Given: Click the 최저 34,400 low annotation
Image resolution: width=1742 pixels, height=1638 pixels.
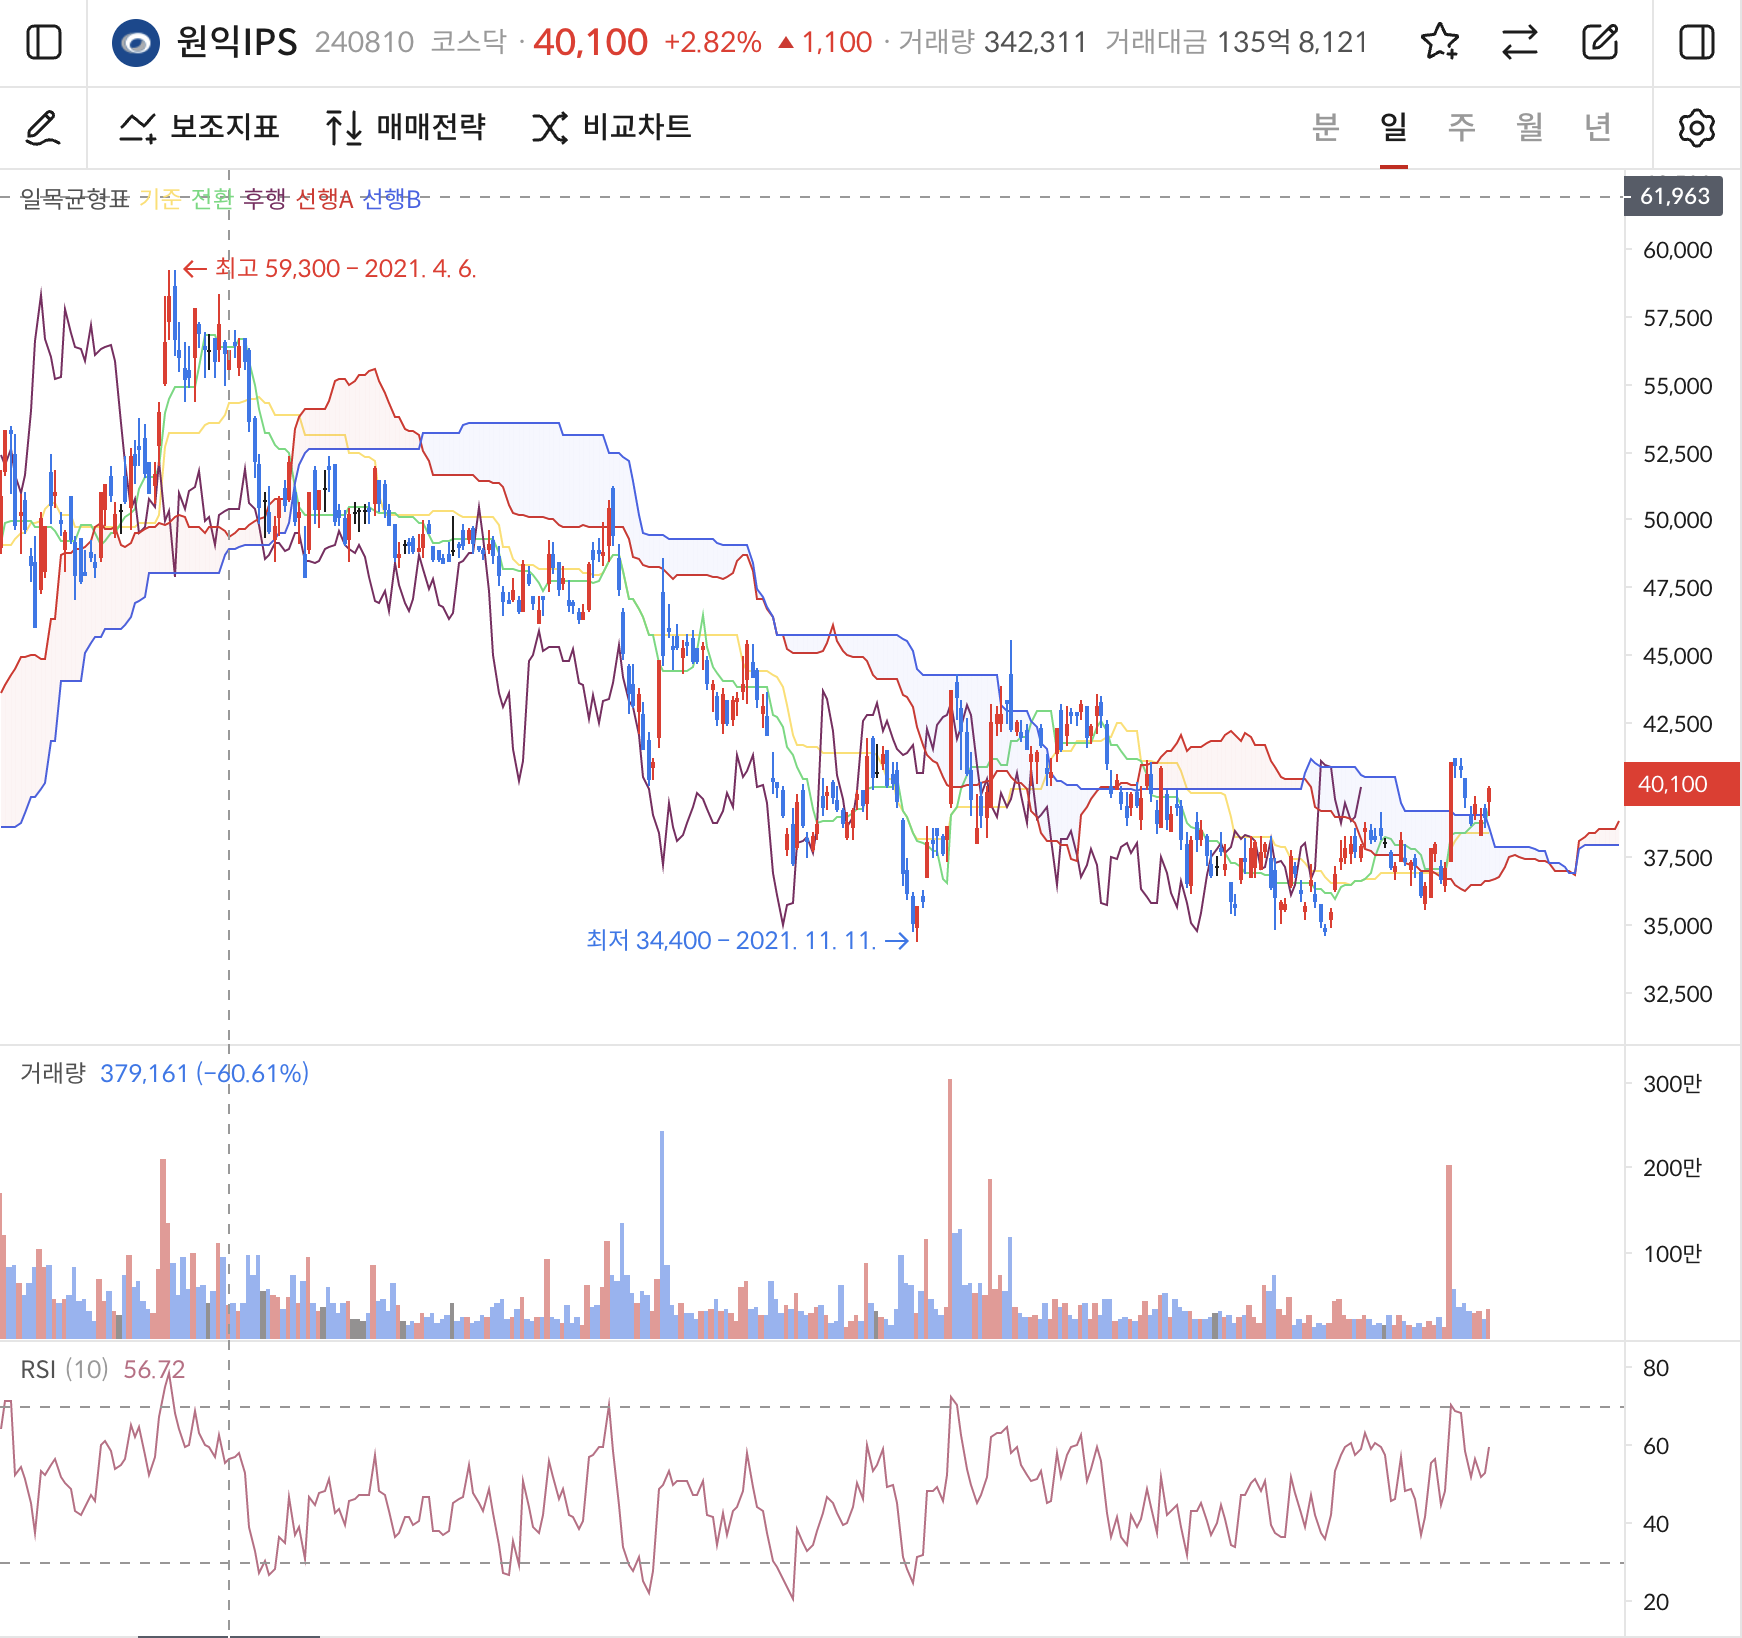Looking at the screenshot, I should pos(747,940).
